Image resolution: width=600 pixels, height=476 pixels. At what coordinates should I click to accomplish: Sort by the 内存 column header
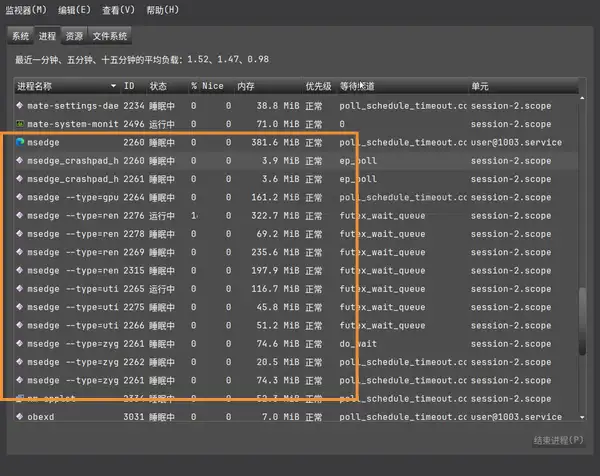[x=267, y=86]
